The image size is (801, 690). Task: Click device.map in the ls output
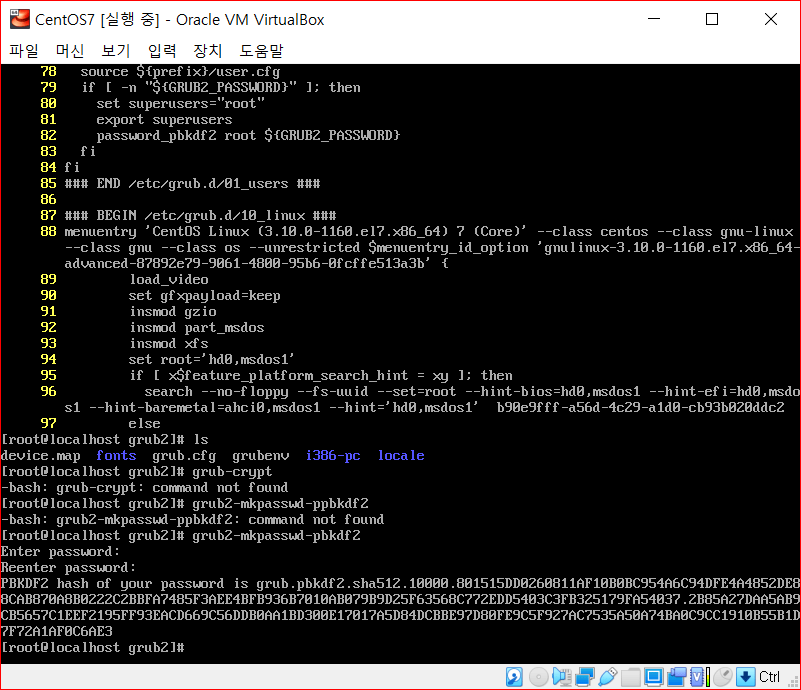point(41,456)
